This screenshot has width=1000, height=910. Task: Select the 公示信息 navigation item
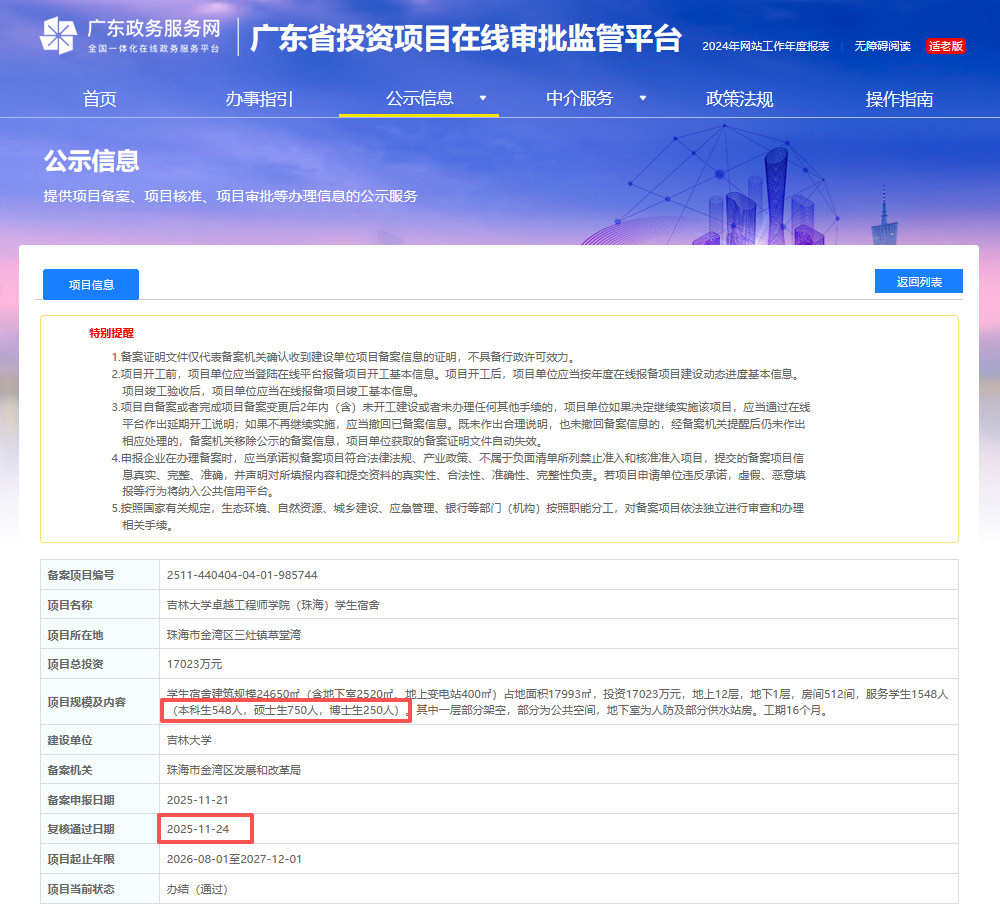pos(420,98)
